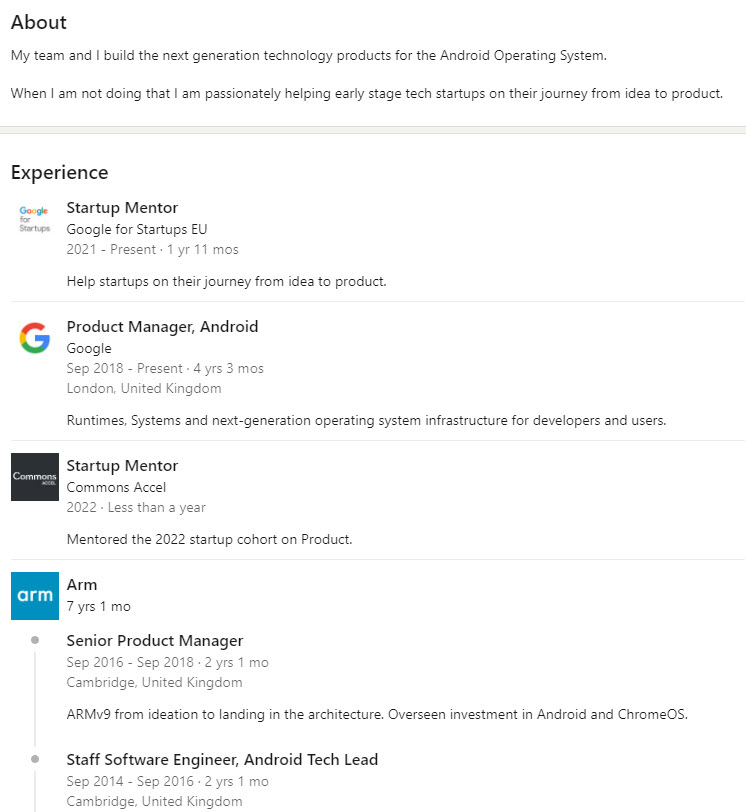Click the Experience section heading
The image size is (746, 812).
pos(59,172)
